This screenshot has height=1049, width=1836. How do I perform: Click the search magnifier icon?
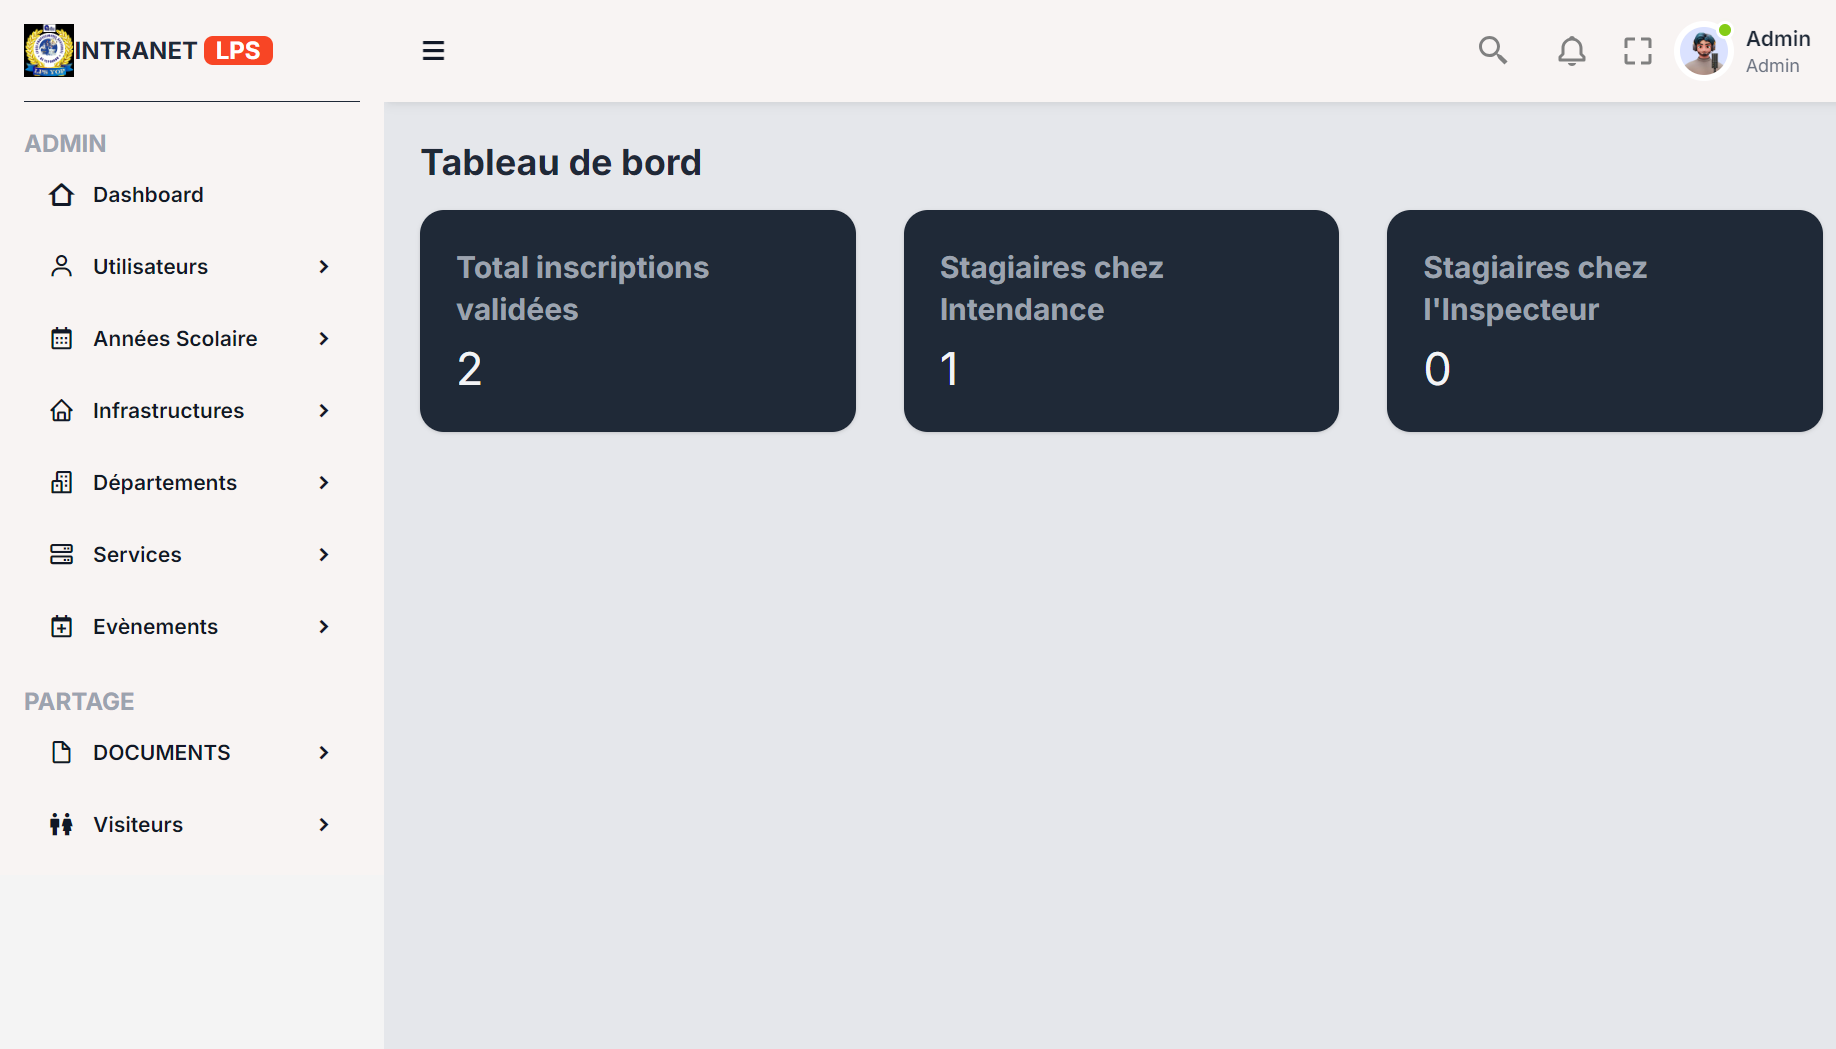pos(1492,50)
